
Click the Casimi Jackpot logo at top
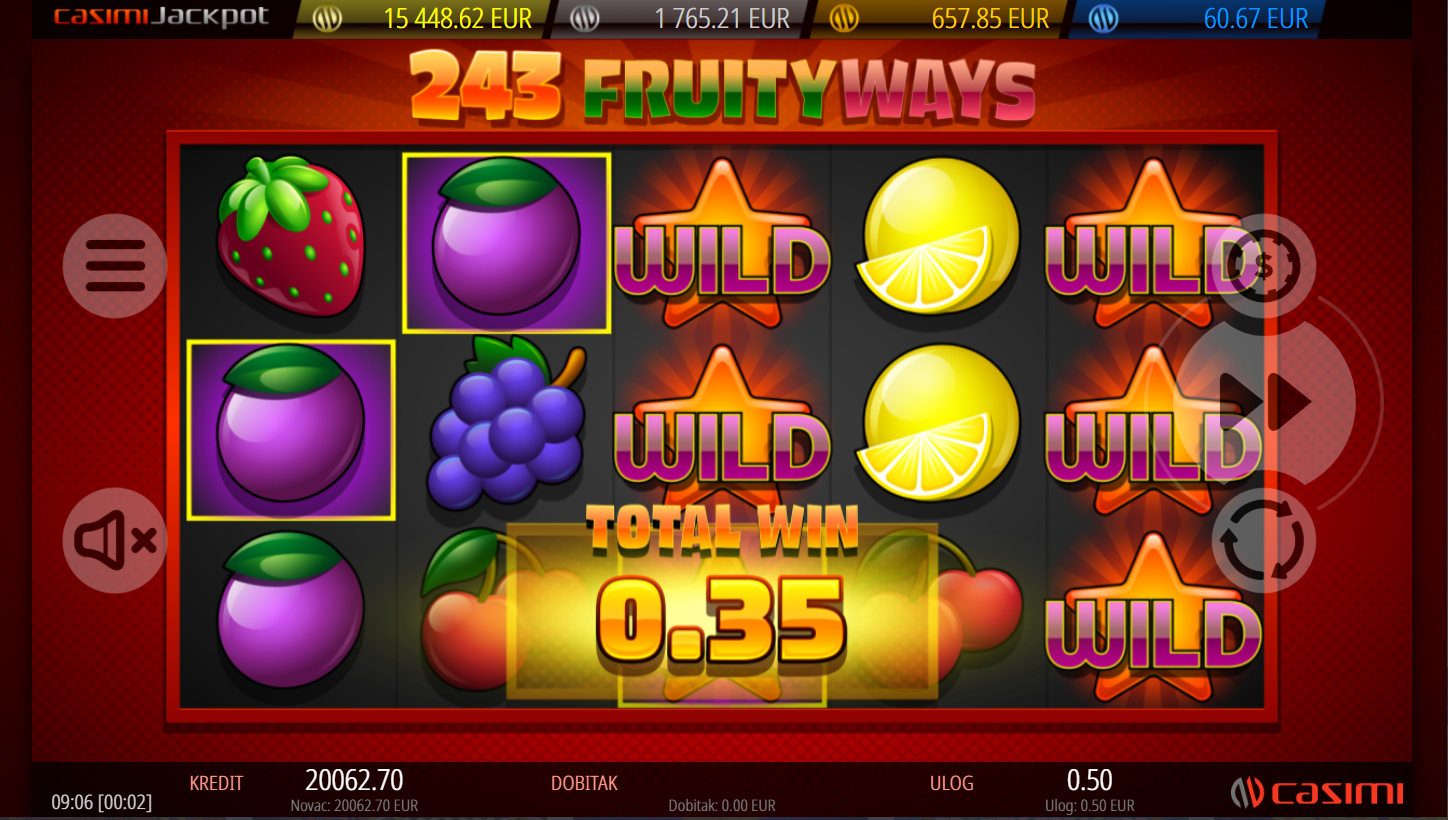click(161, 17)
